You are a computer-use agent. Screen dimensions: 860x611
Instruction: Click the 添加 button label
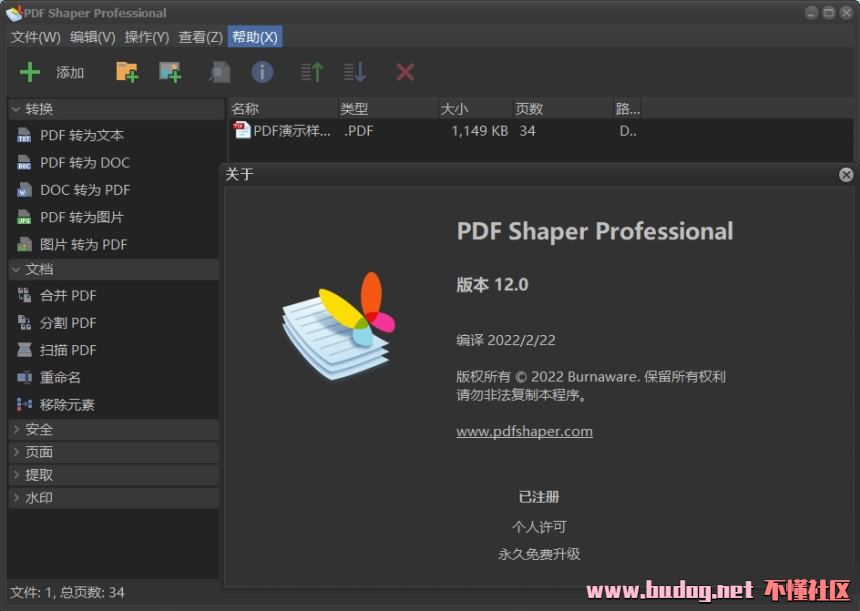(x=70, y=72)
